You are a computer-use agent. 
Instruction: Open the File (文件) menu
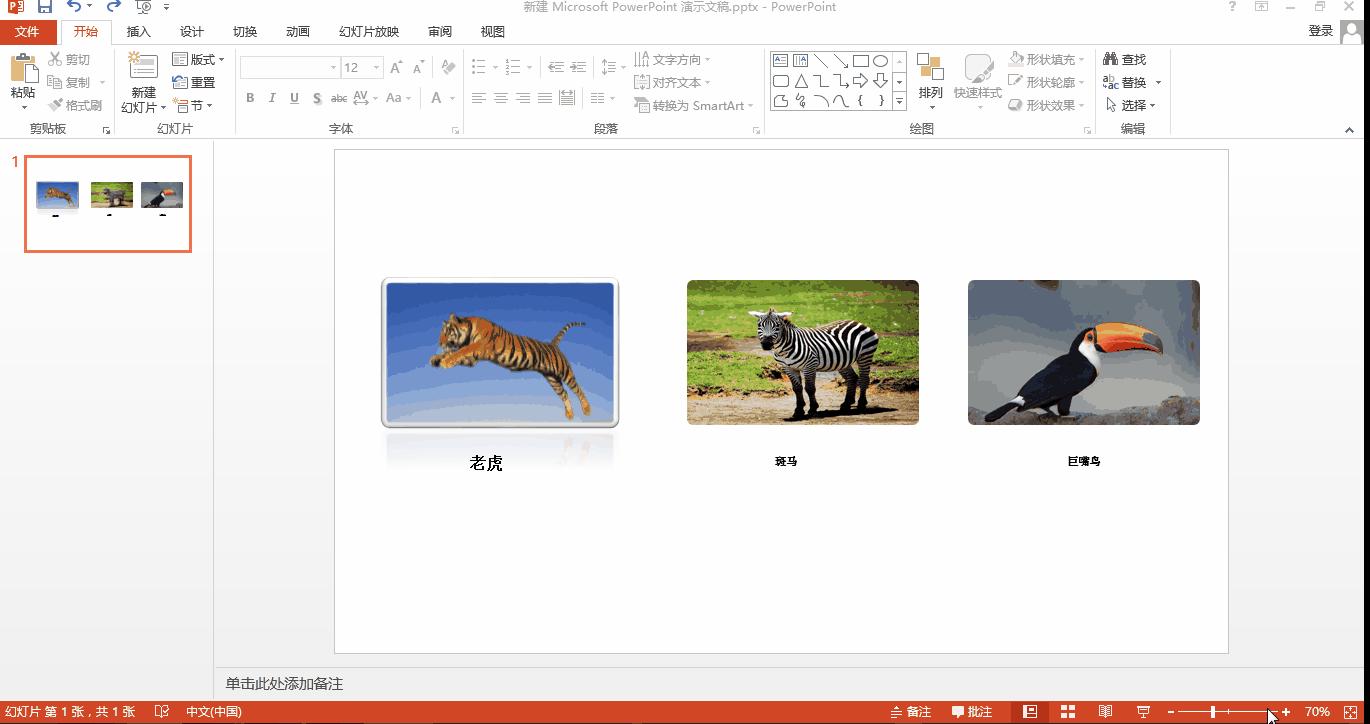point(27,32)
